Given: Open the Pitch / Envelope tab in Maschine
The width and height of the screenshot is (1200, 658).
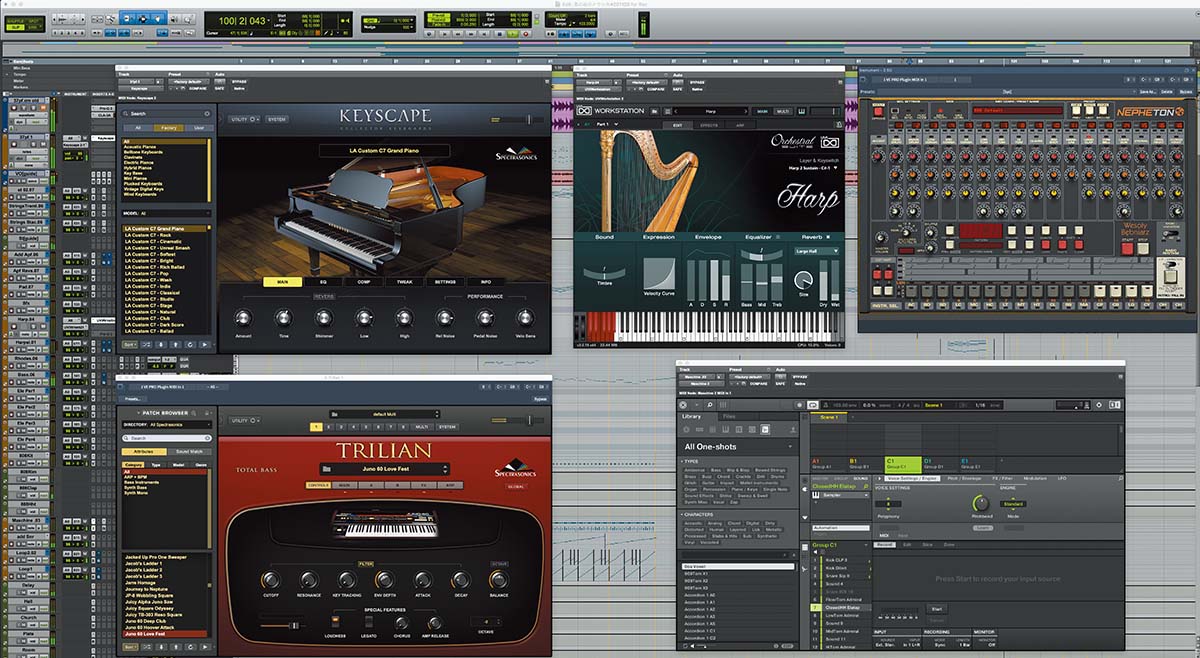Looking at the screenshot, I should coord(964,478).
